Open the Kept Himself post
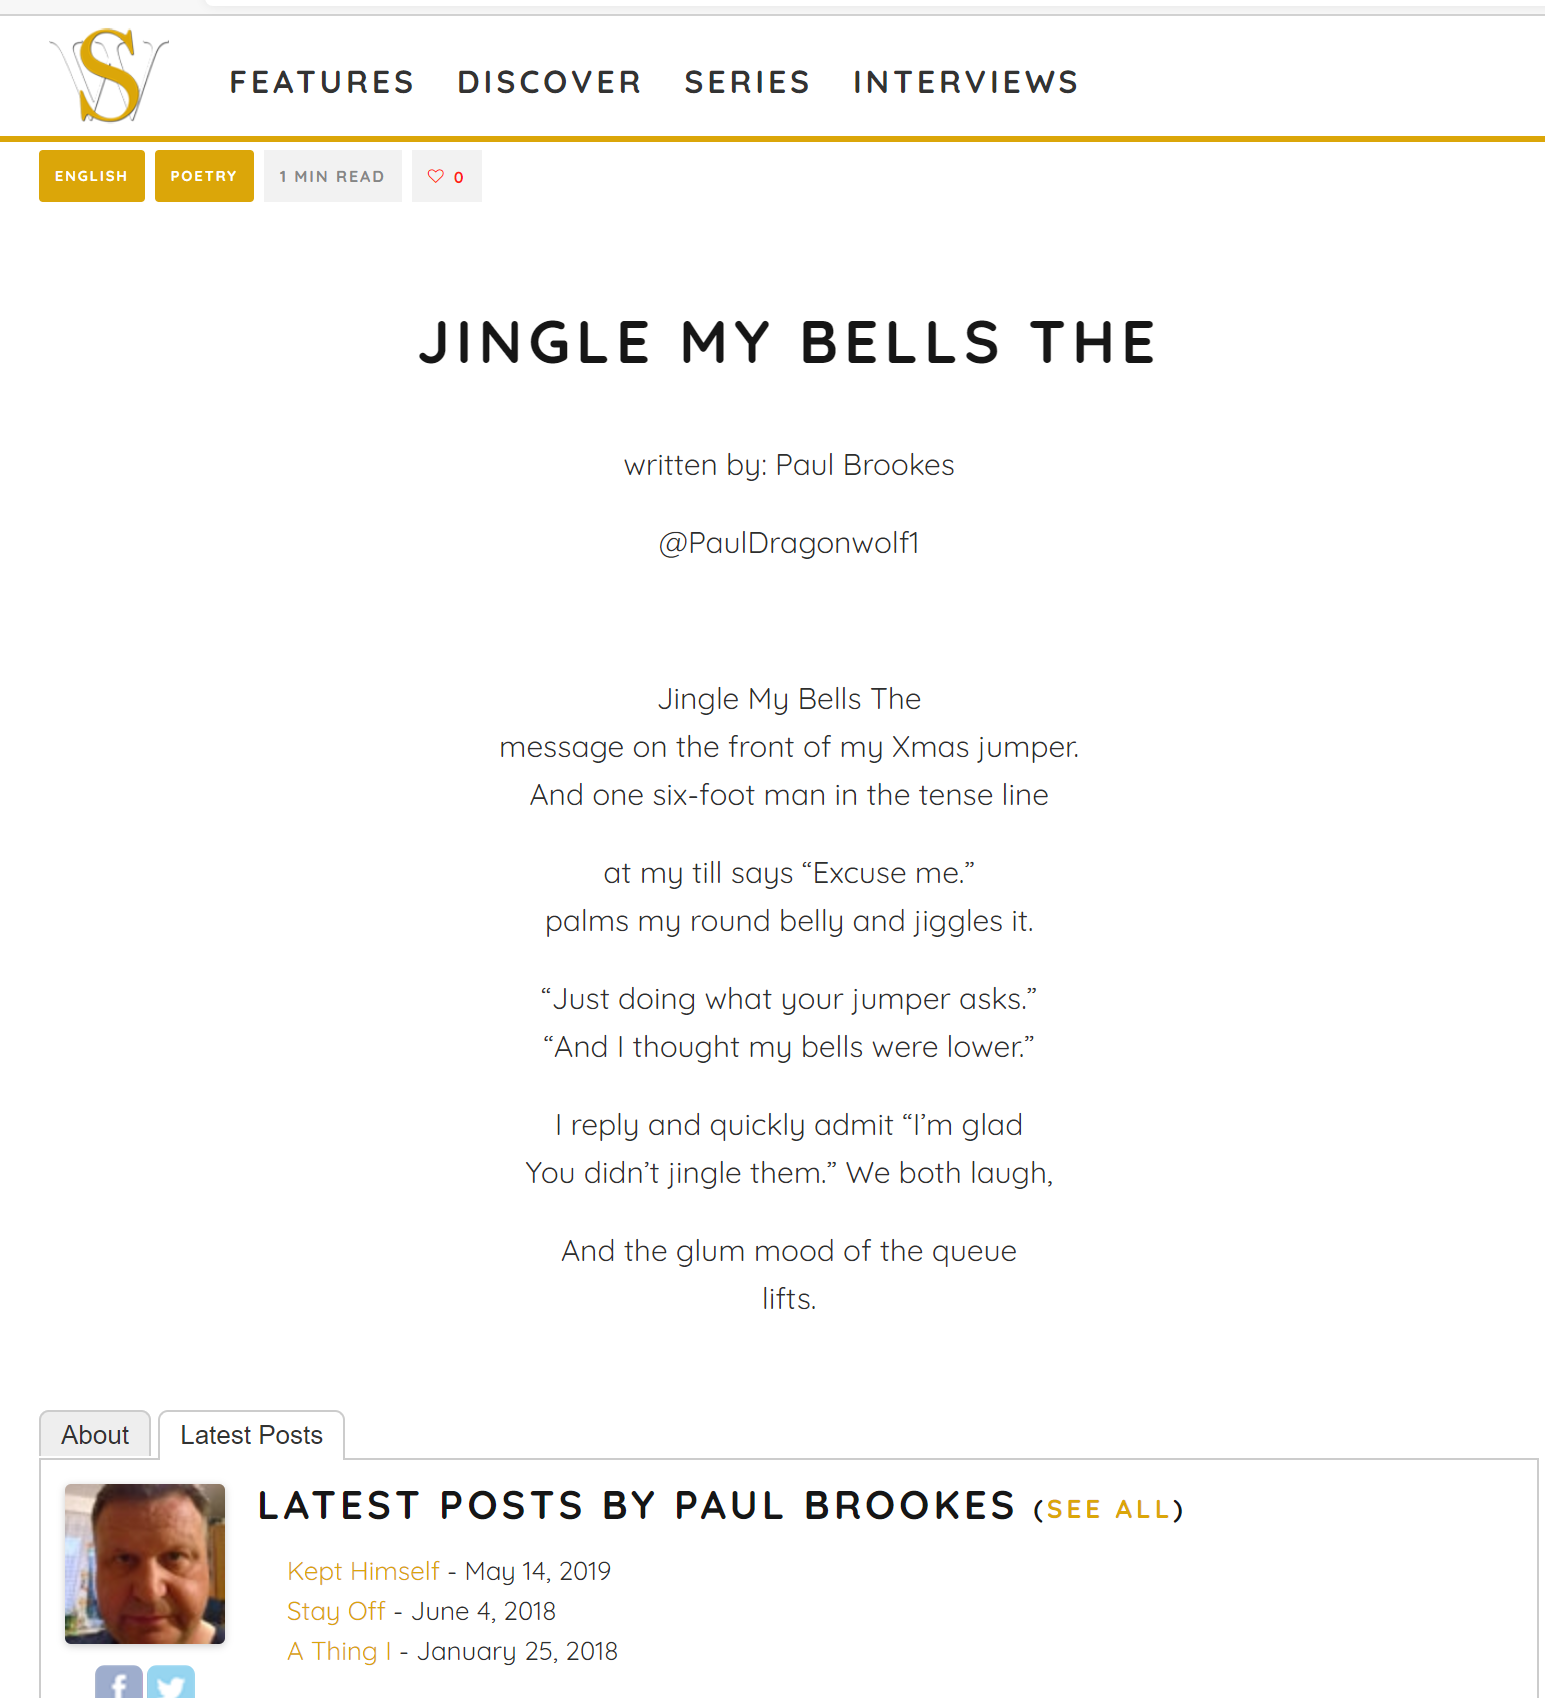The height and width of the screenshot is (1698, 1545). pyautogui.click(x=363, y=1571)
